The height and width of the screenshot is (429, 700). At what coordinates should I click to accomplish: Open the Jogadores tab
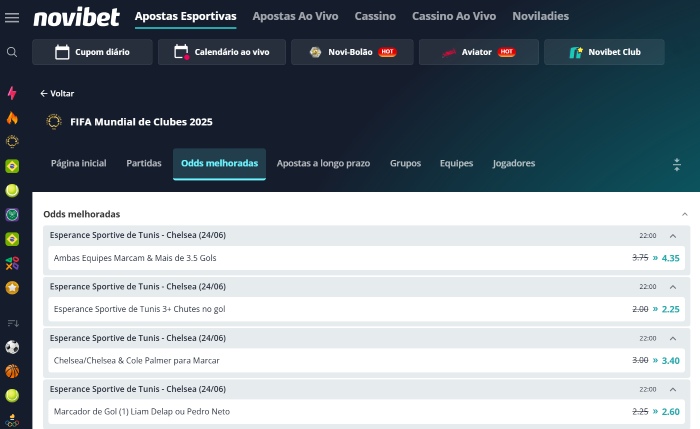[x=514, y=163]
